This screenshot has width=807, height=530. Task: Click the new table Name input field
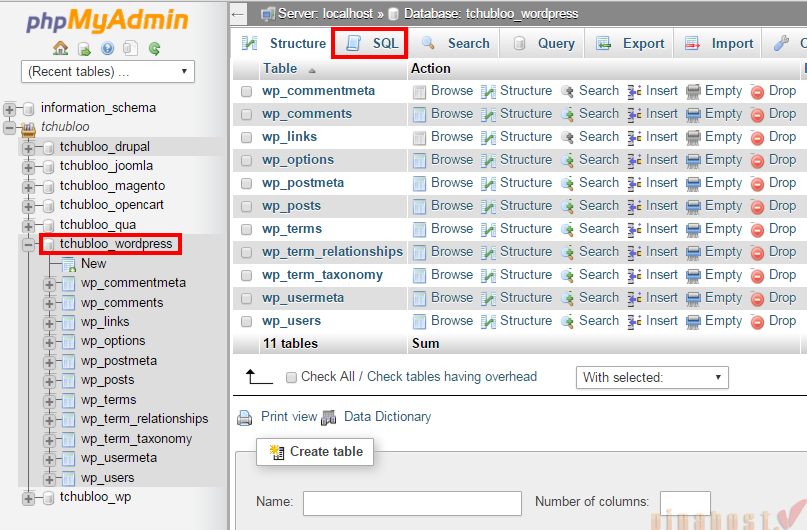coord(412,503)
